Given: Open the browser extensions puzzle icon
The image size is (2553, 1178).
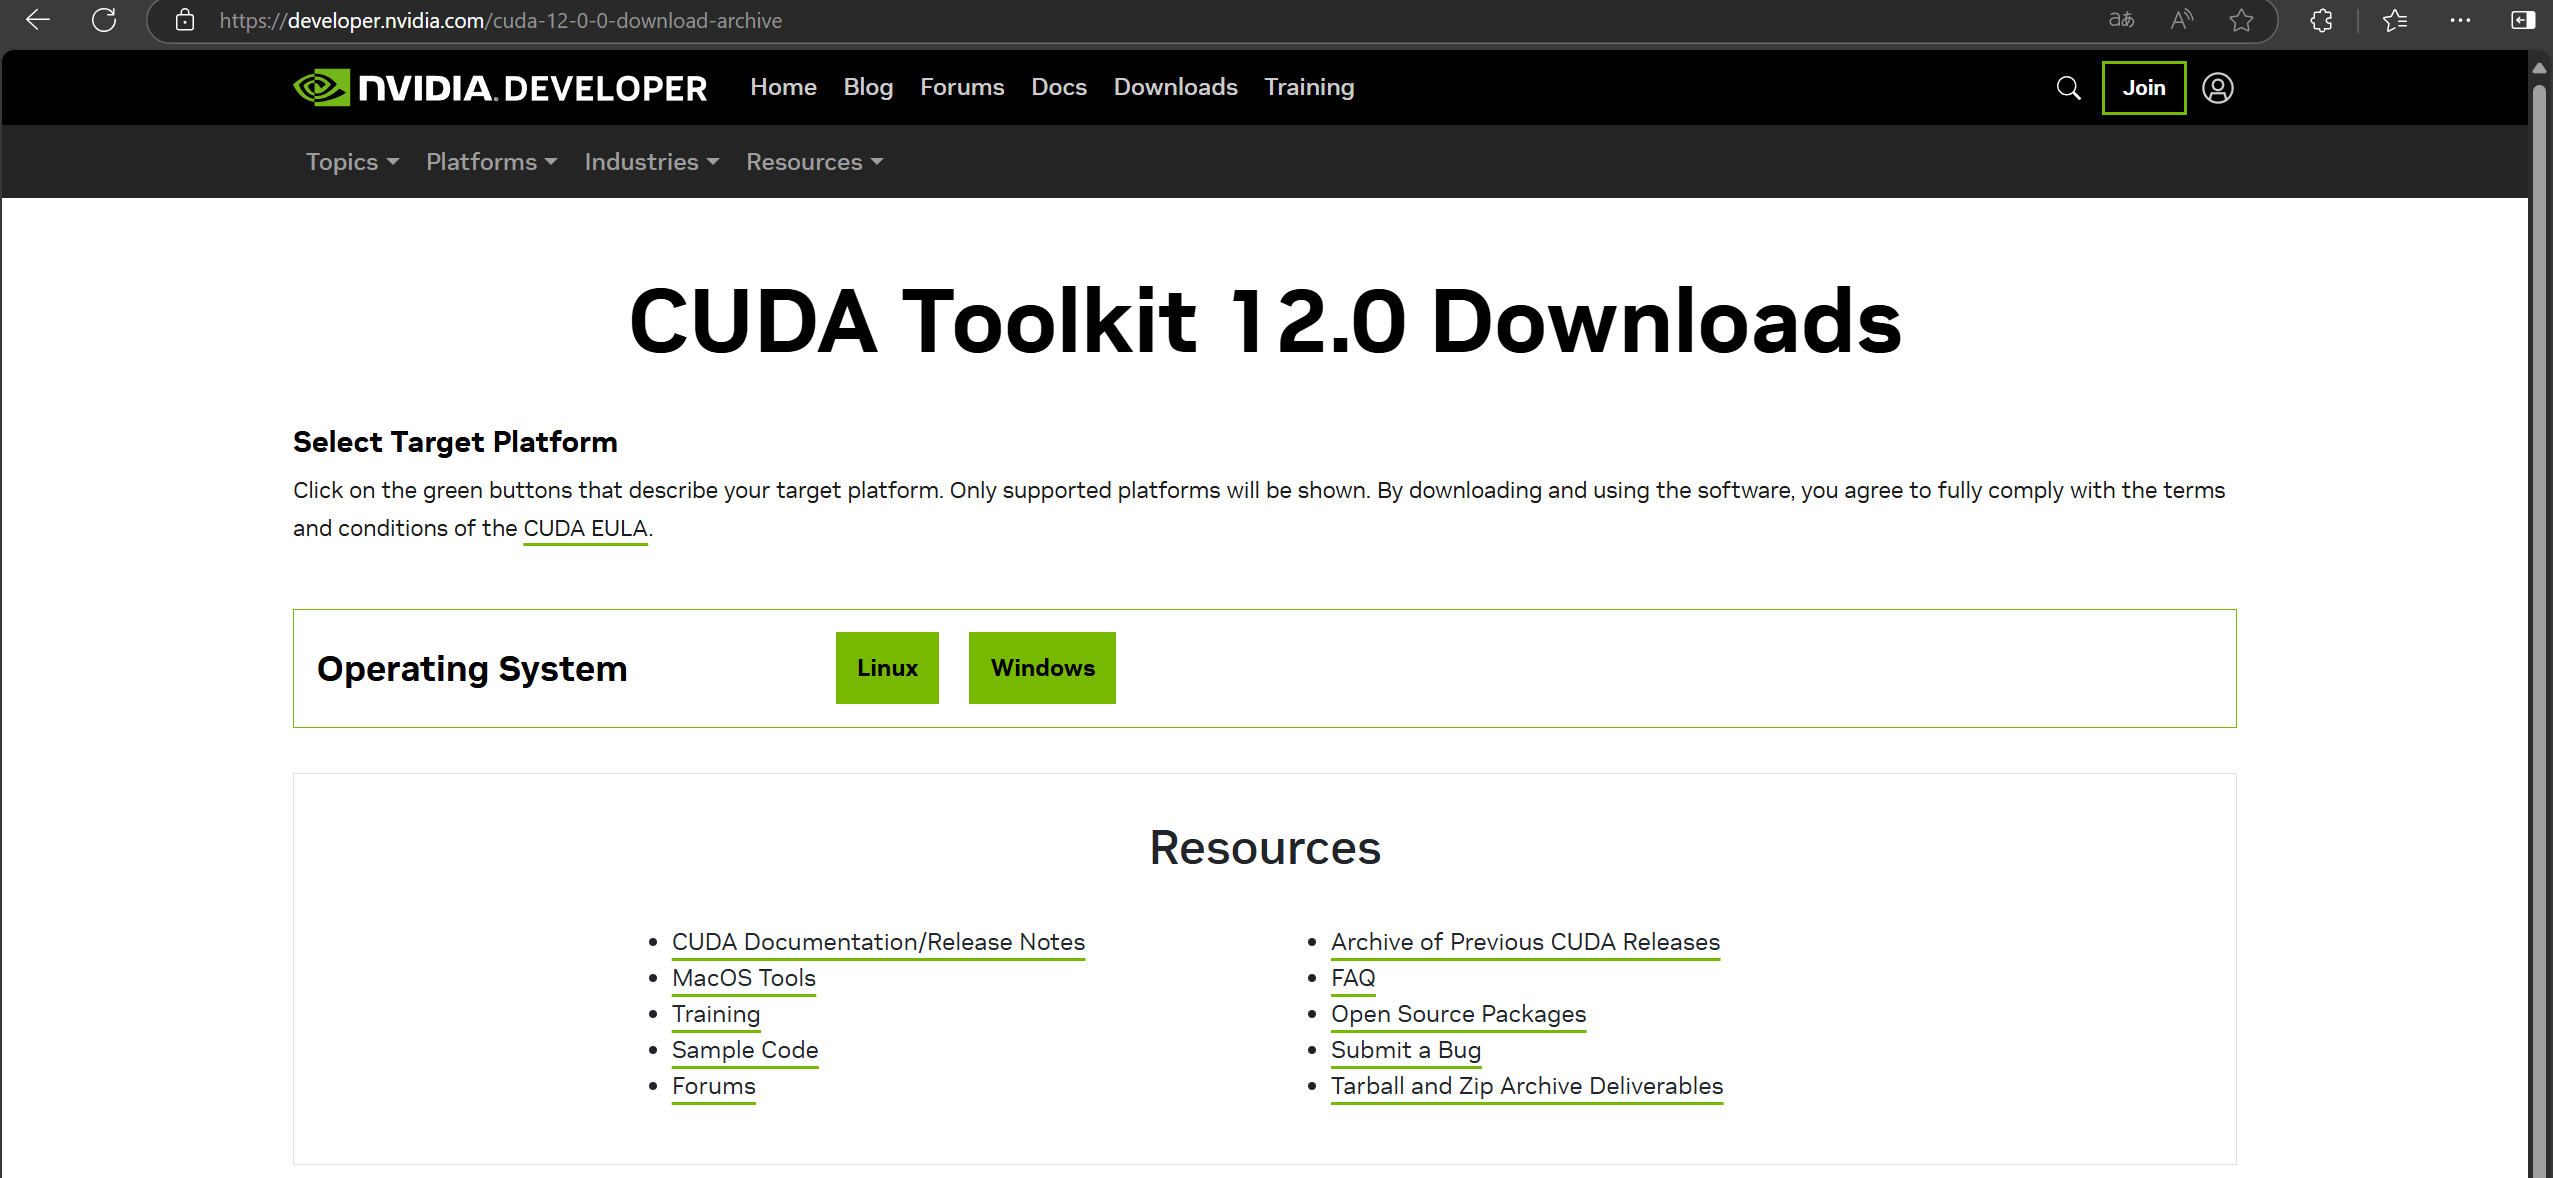Looking at the screenshot, I should 2322,20.
